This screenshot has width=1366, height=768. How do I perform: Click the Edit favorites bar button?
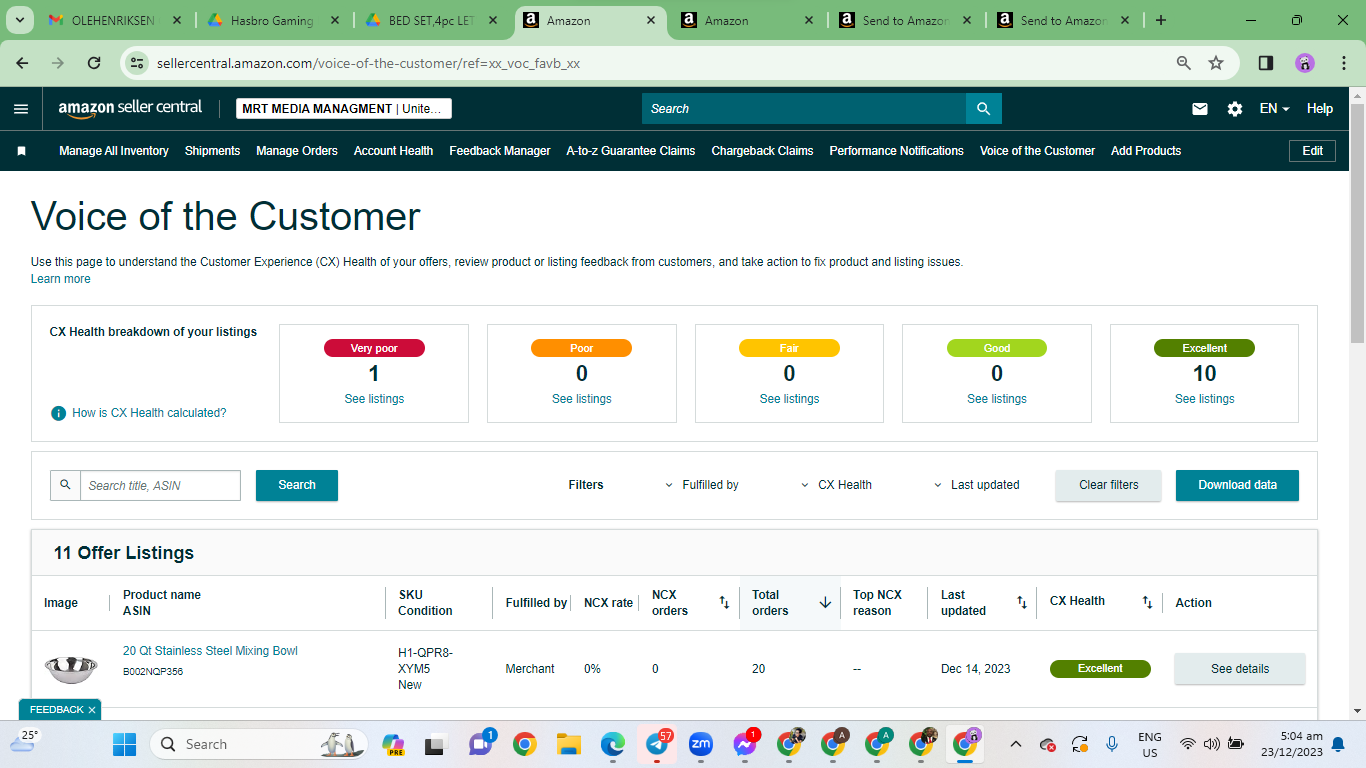[1313, 151]
